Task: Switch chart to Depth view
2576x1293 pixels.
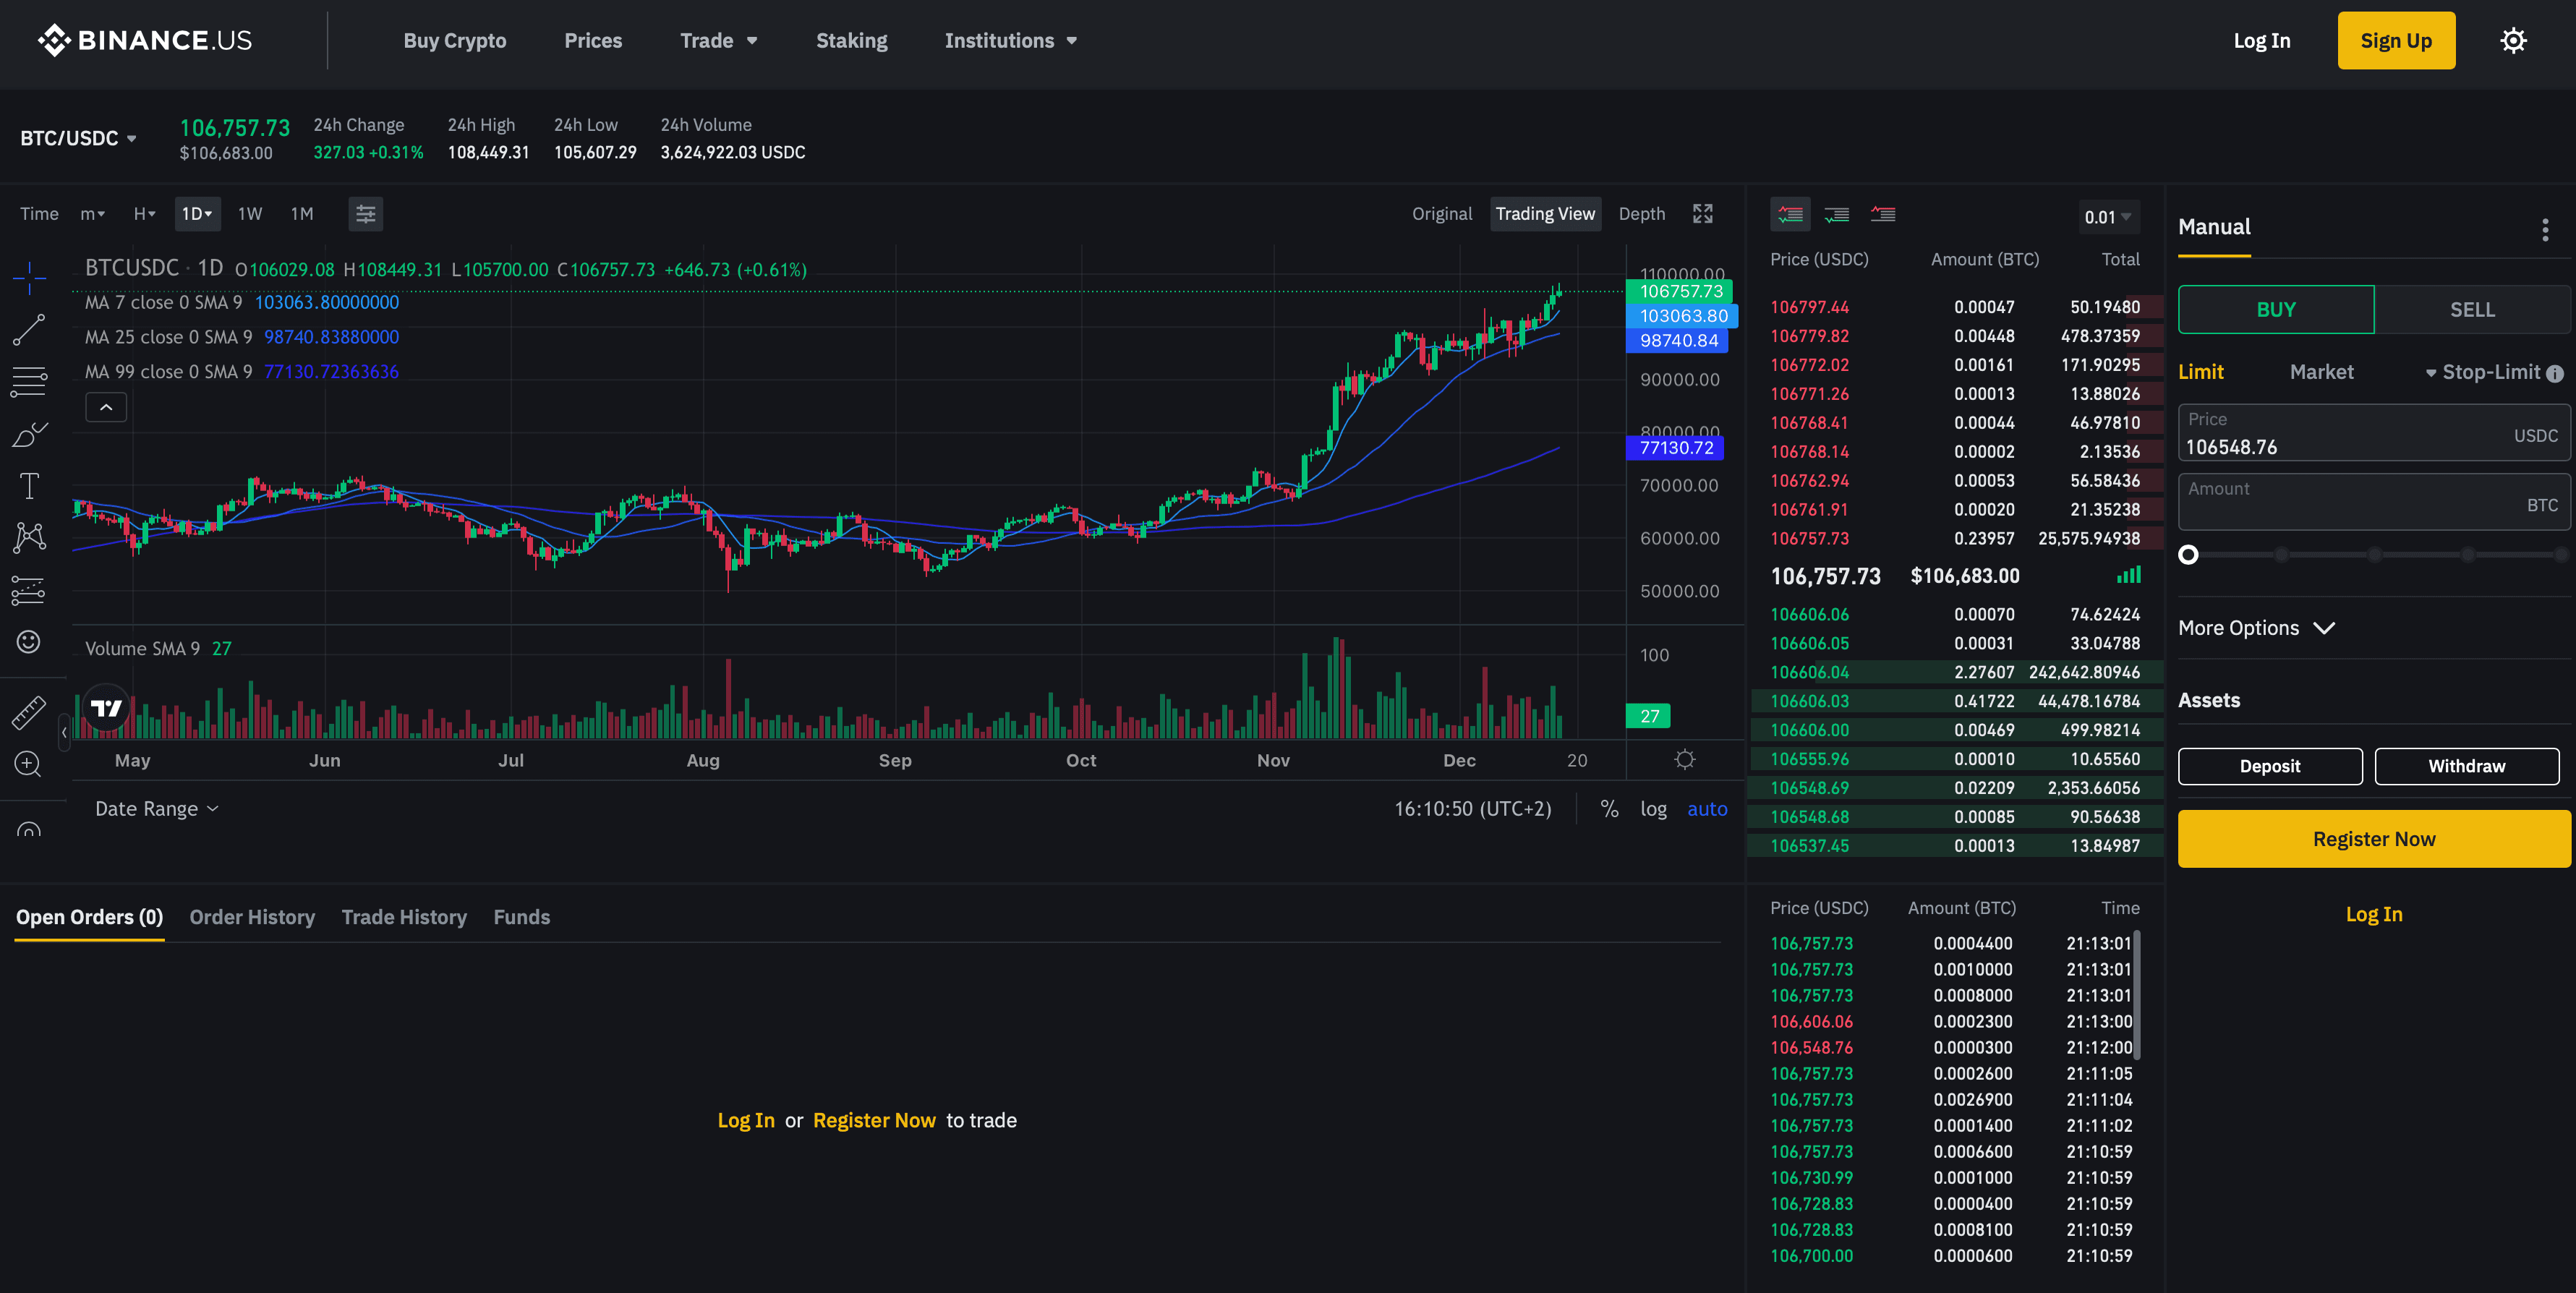Action: pos(1641,214)
